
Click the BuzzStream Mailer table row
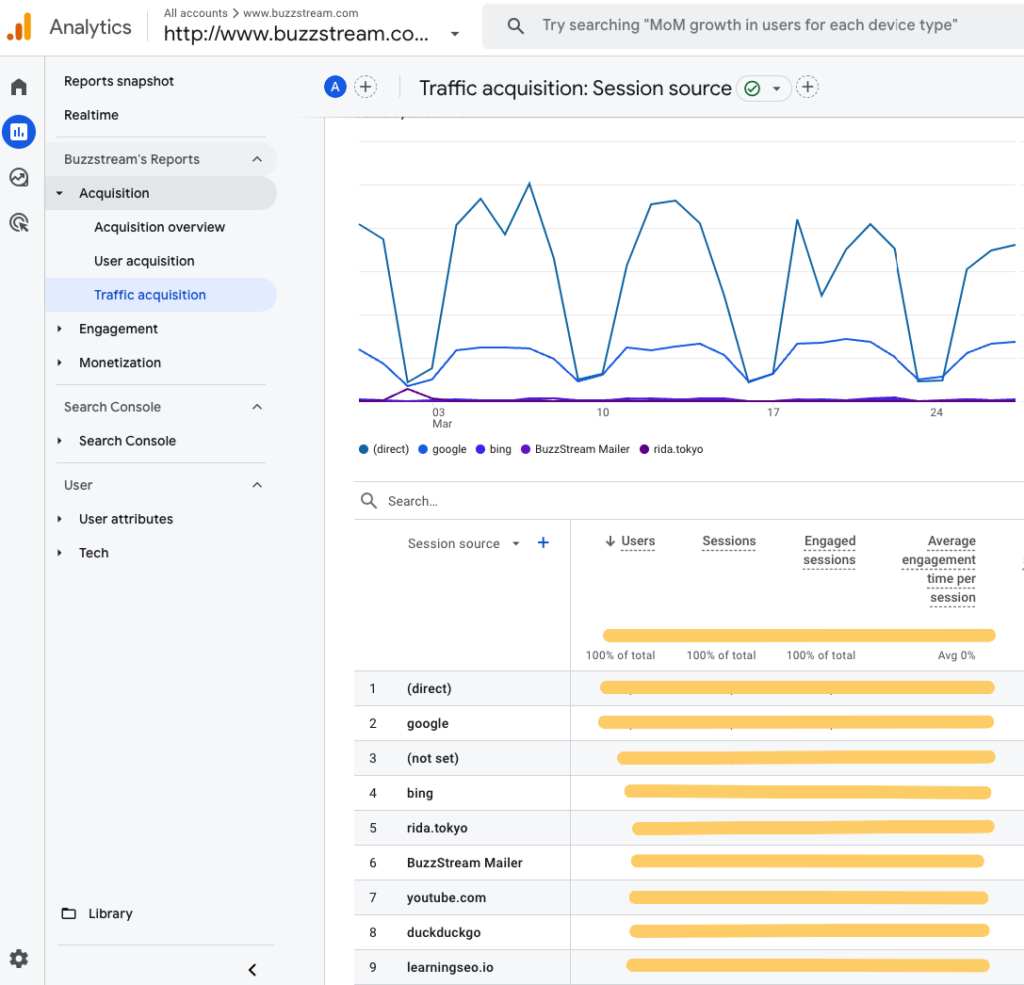[689, 863]
